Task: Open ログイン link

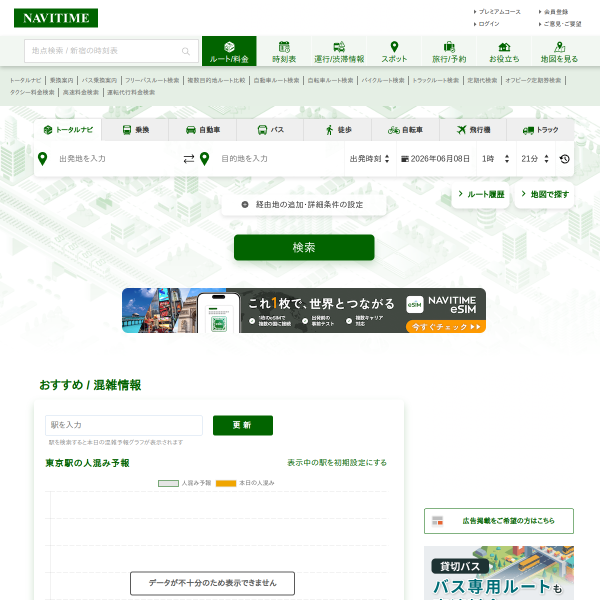Action: pyautogui.click(x=487, y=24)
